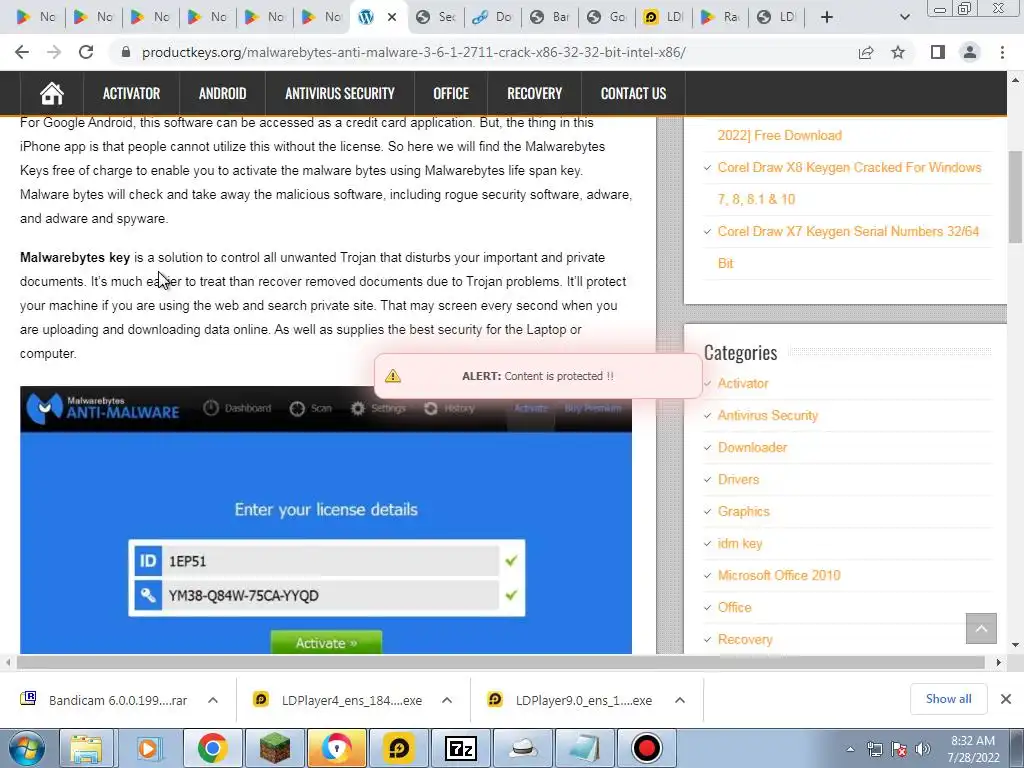Bookmark this page with the star icon

pyautogui.click(x=898, y=52)
